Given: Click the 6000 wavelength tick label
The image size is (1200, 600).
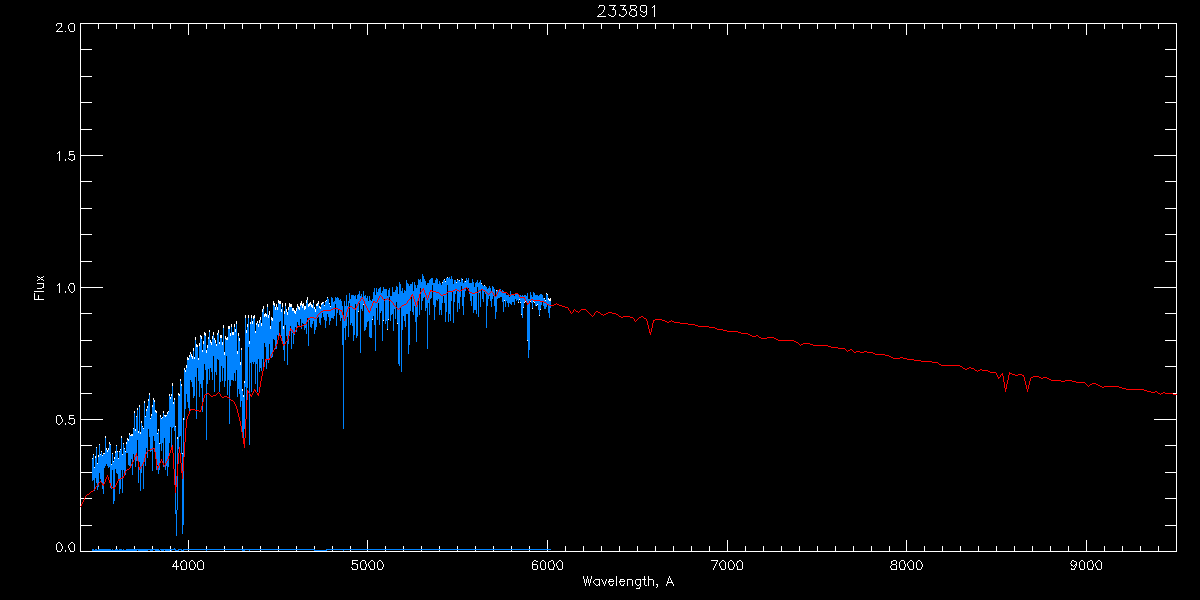Looking at the screenshot, I should 547,565.
